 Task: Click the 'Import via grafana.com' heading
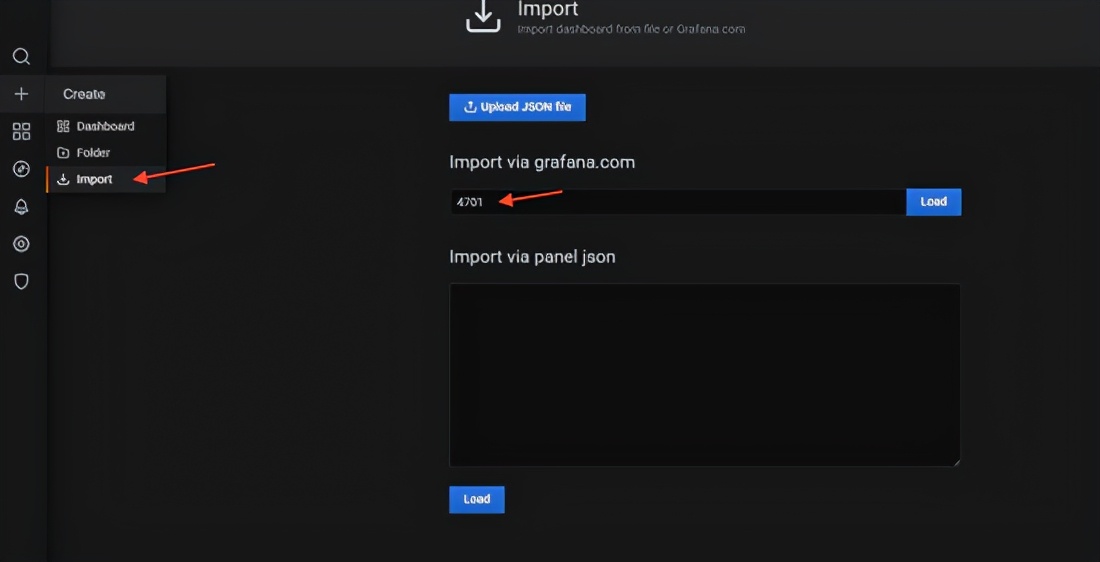[x=542, y=162]
